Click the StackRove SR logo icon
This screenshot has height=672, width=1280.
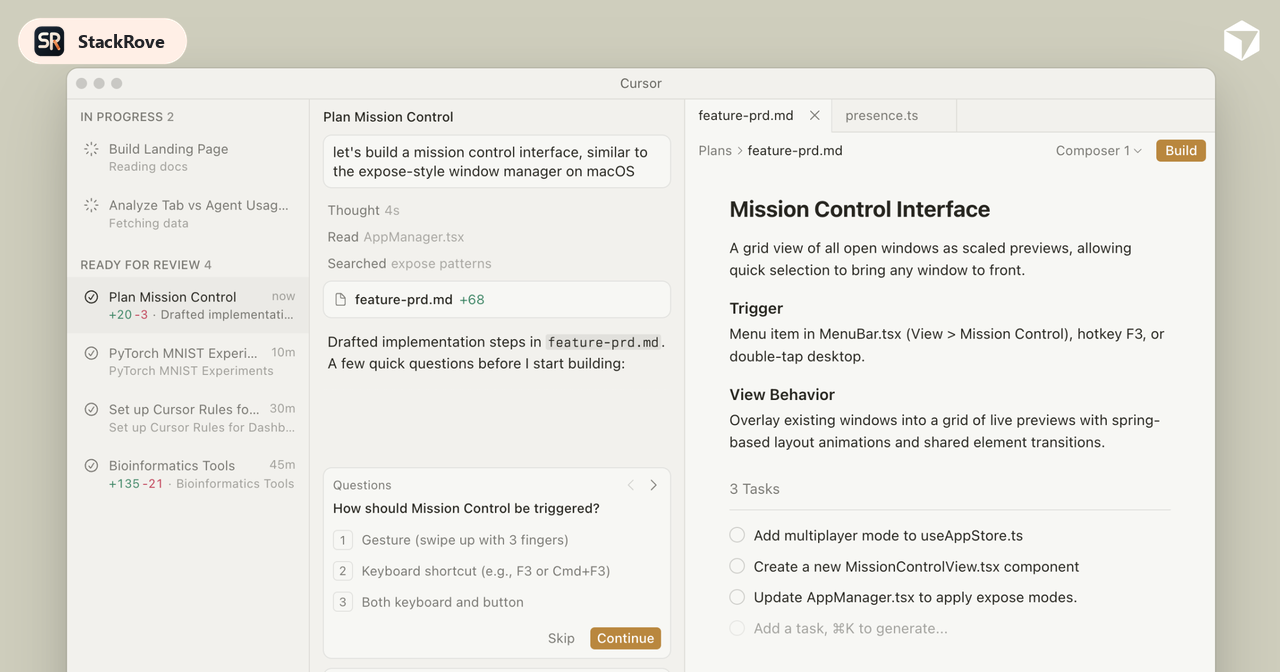pyautogui.click(x=46, y=41)
